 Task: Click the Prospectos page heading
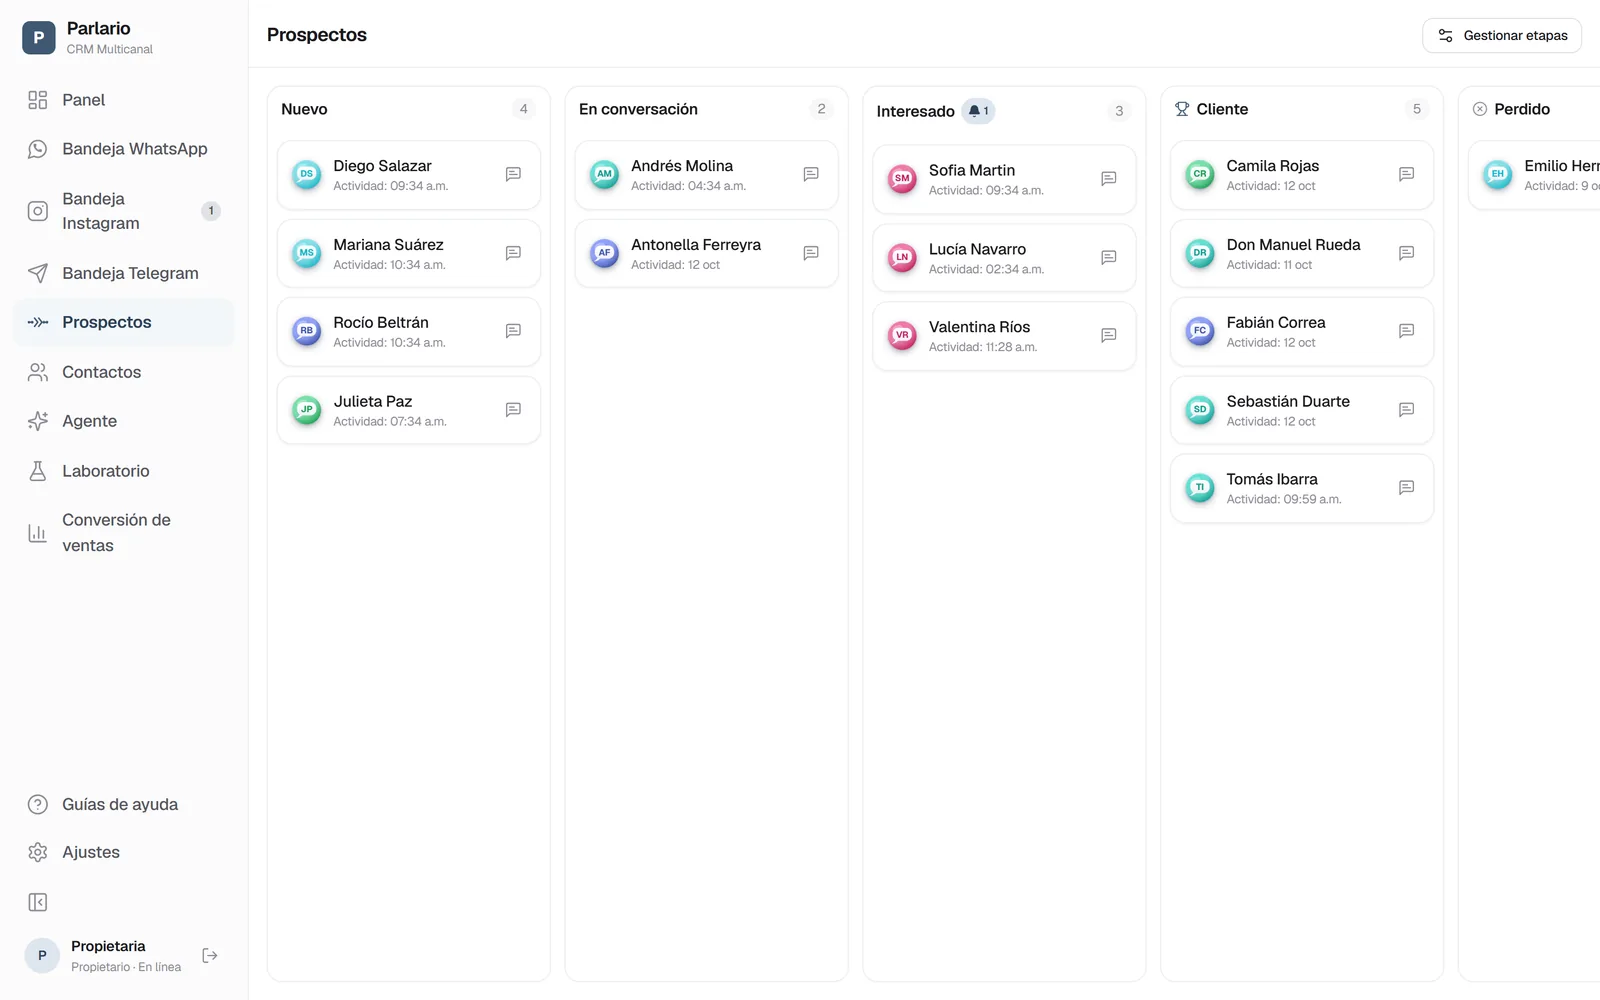pyautogui.click(x=317, y=35)
